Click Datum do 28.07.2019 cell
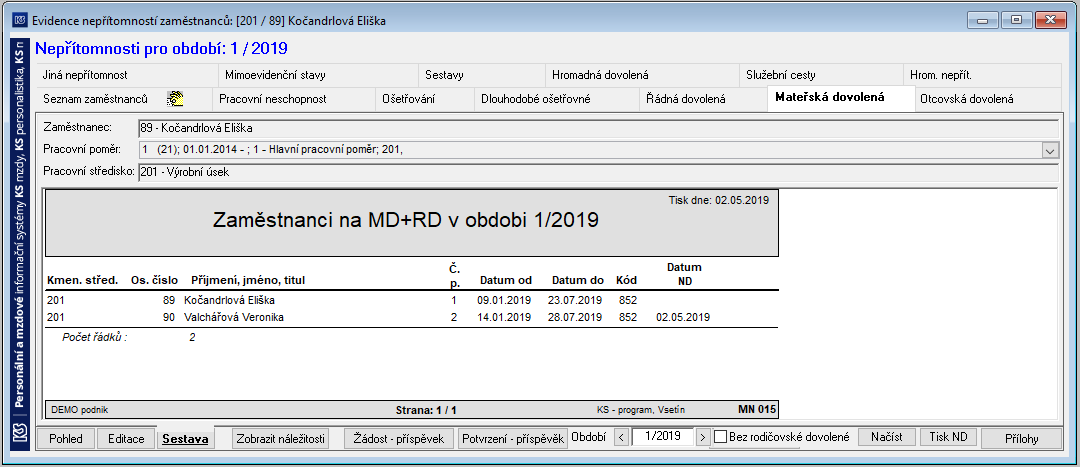The width and height of the screenshot is (1080, 467). [x=574, y=318]
